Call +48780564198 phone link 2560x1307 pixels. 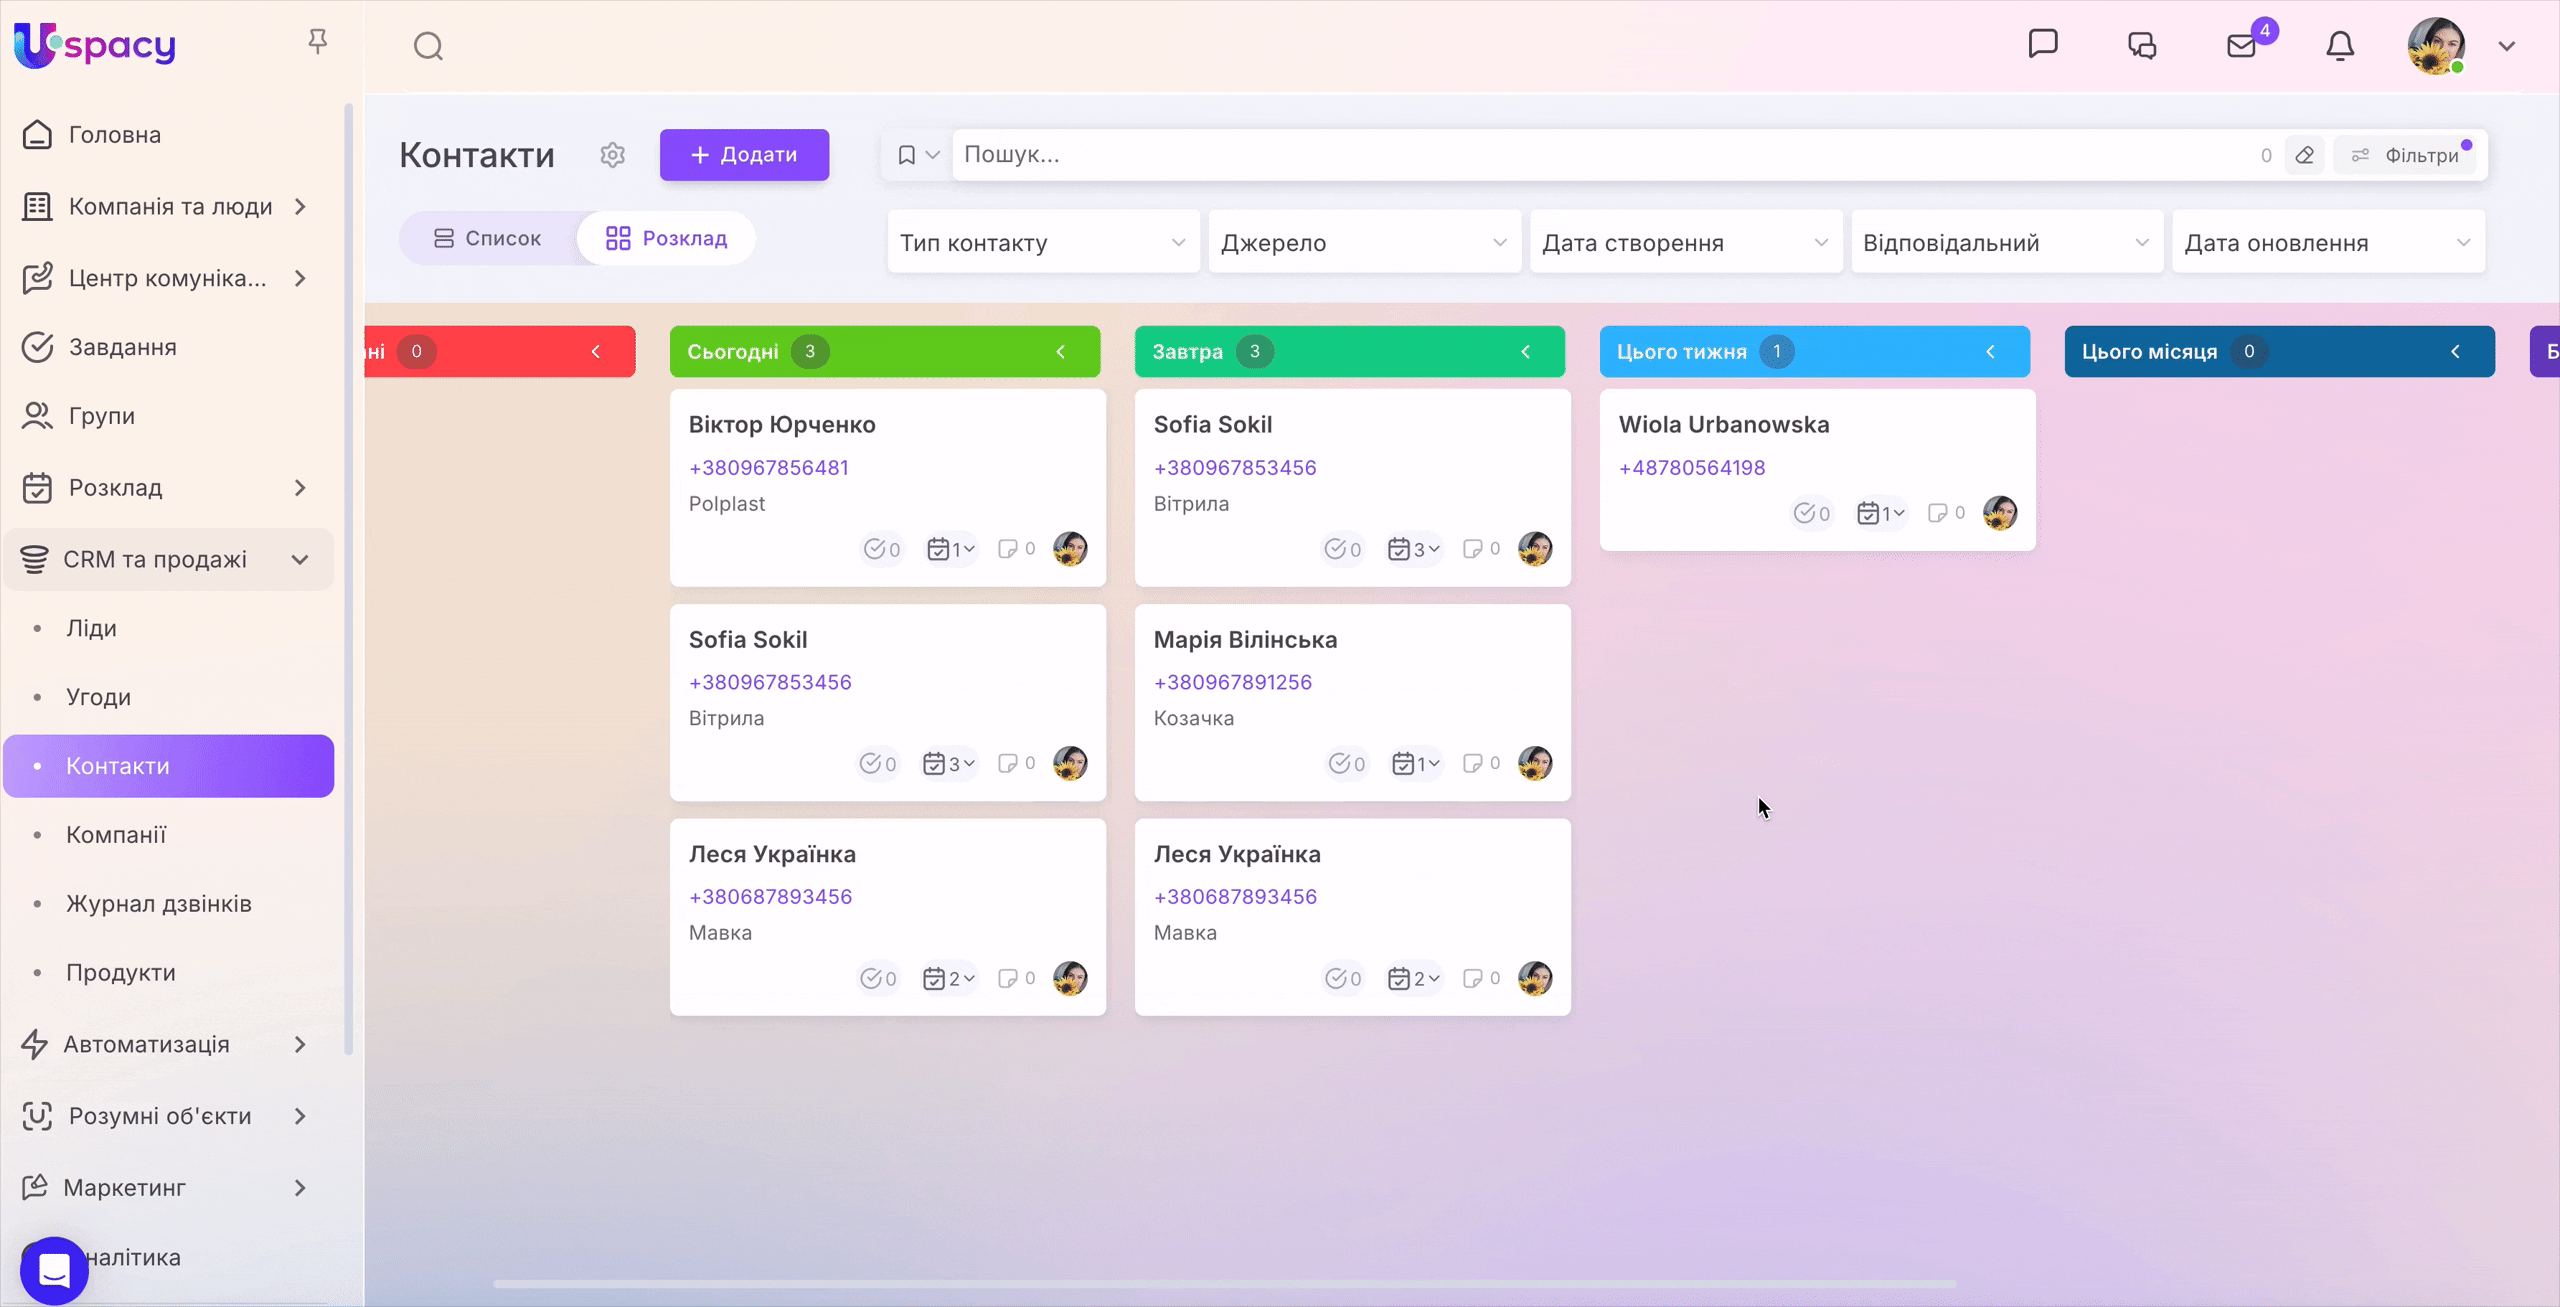coord(1692,468)
